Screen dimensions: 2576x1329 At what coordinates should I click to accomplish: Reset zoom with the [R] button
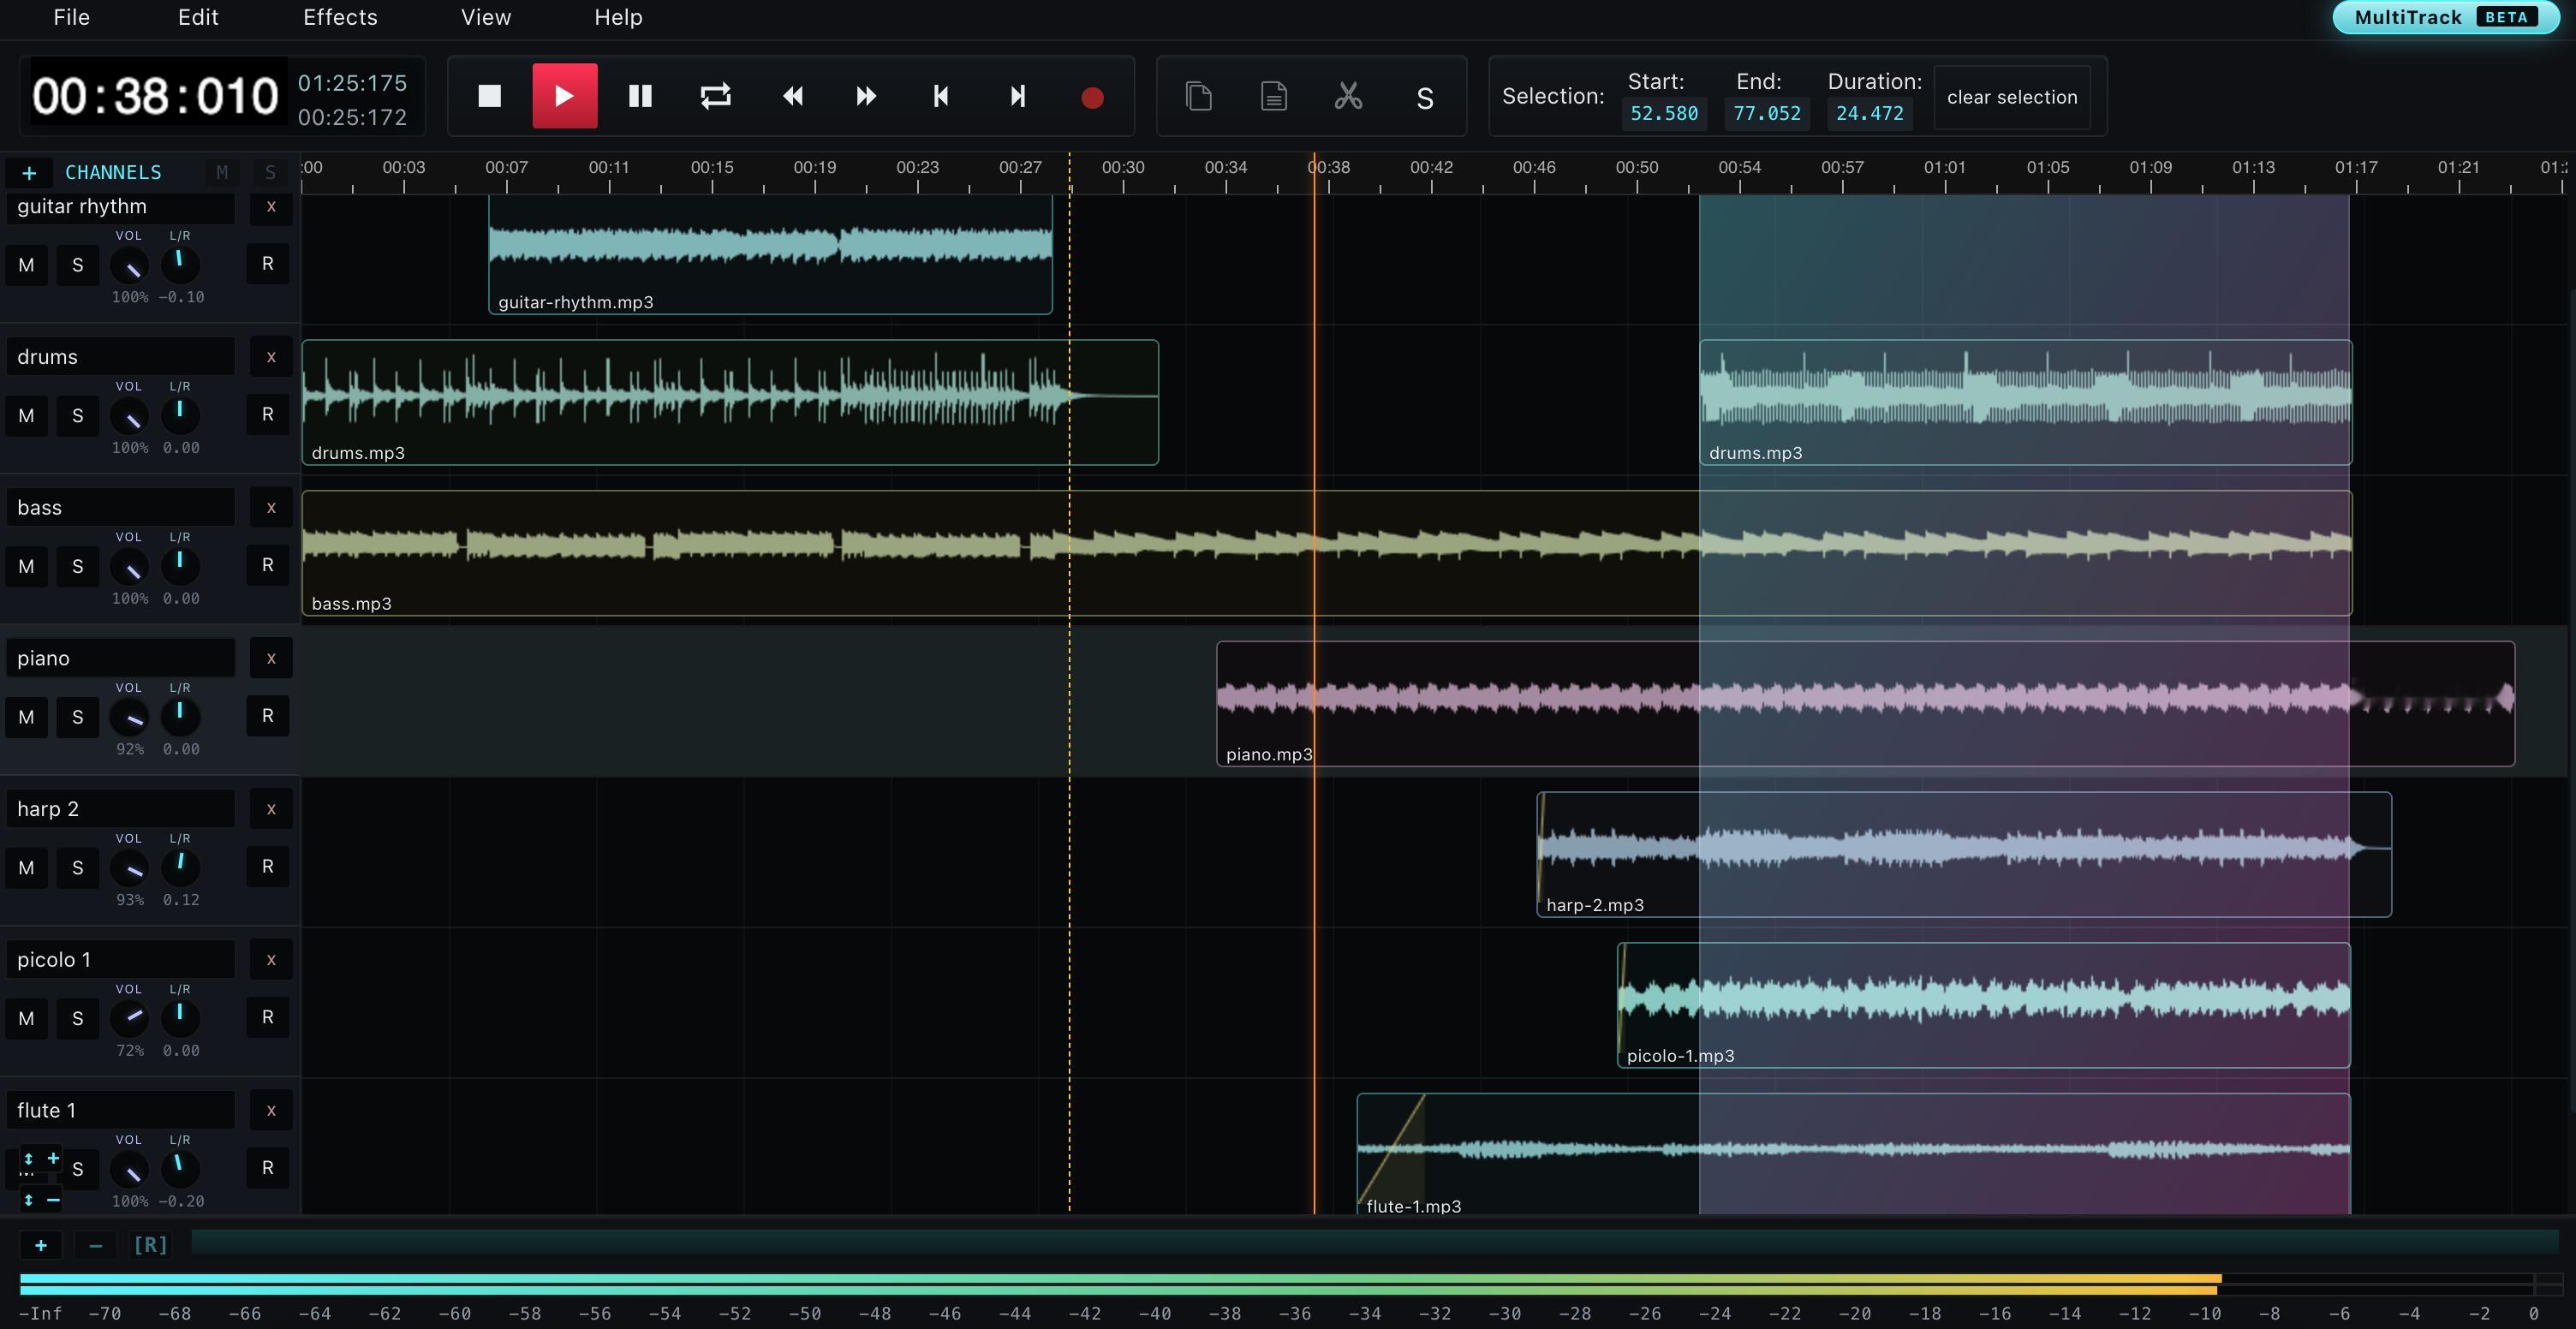point(151,1245)
